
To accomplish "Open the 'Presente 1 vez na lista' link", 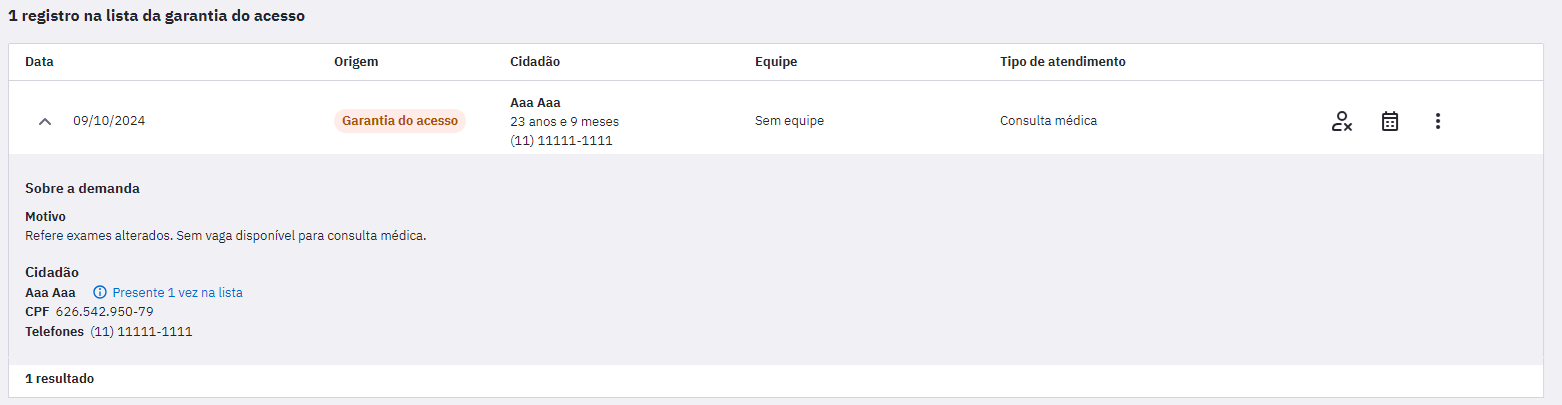I will pos(177,292).
